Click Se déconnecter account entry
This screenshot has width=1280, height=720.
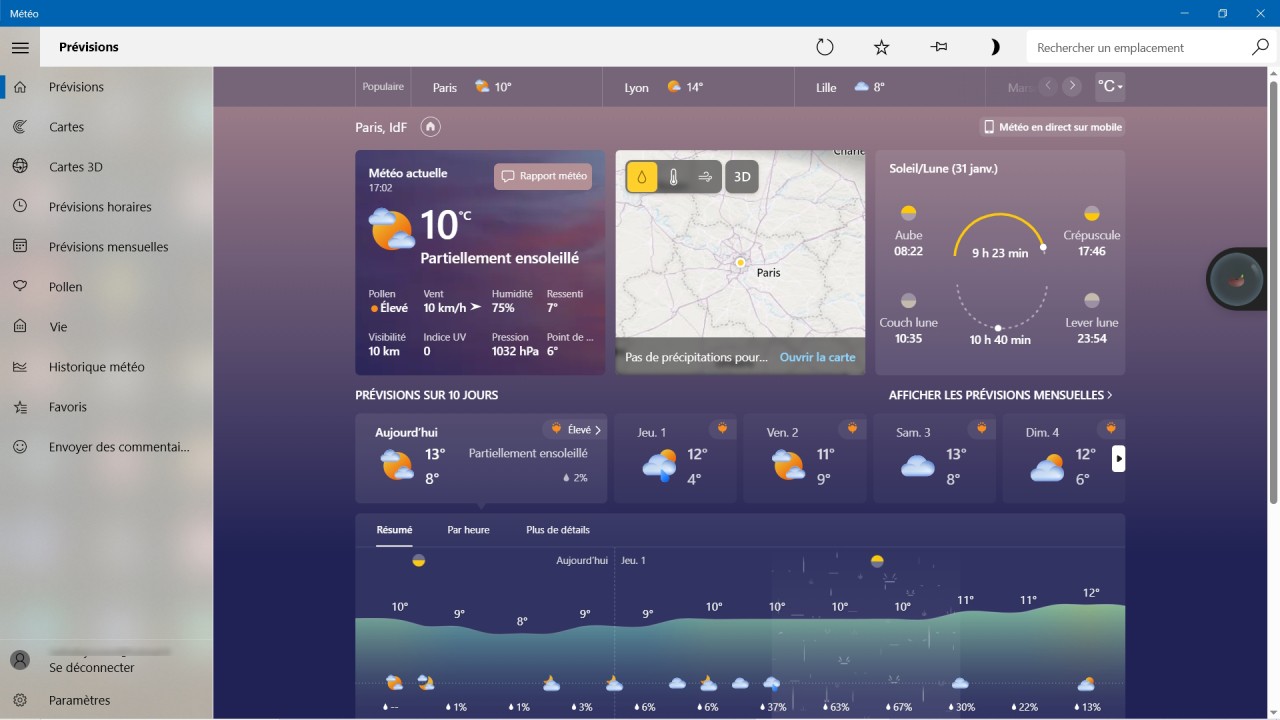coord(107,660)
